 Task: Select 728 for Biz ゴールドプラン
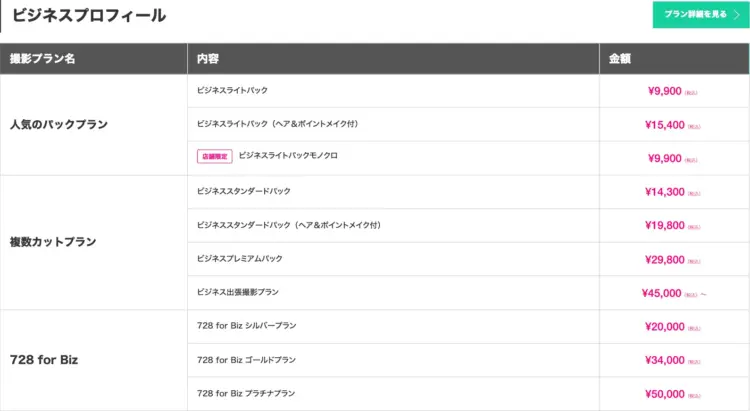point(246,360)
